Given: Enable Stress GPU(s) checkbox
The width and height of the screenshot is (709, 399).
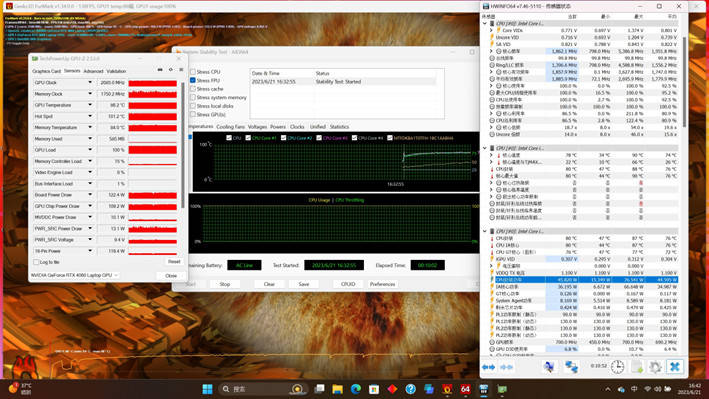Looking at the screenshot, I should (193, 114).
